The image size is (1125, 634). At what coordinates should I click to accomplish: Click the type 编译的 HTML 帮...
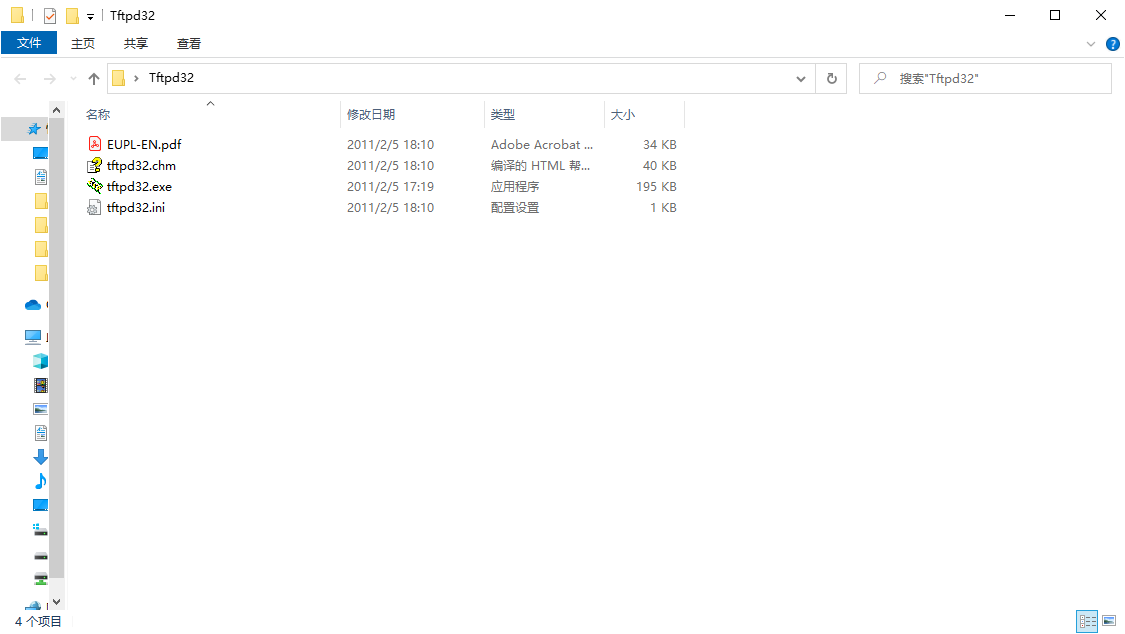[x=540, y=166]
